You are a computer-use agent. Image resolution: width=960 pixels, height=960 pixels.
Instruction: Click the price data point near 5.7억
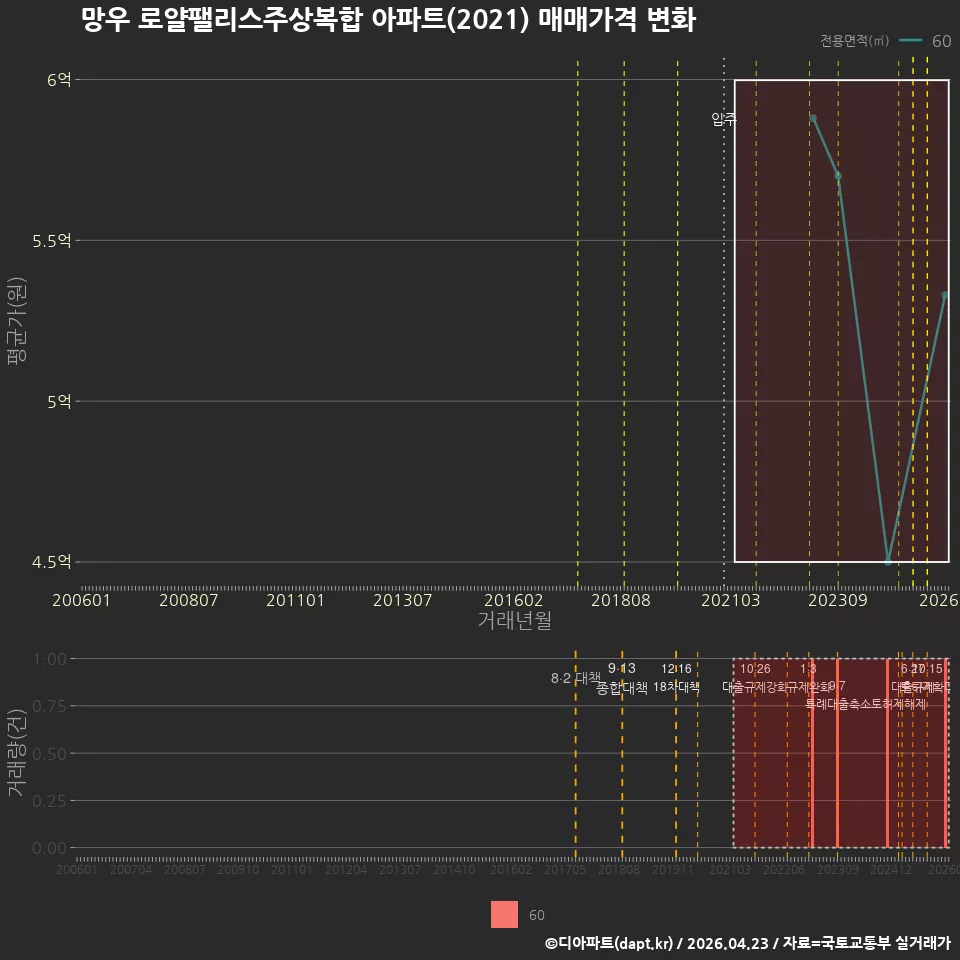[x=838, y=176]
